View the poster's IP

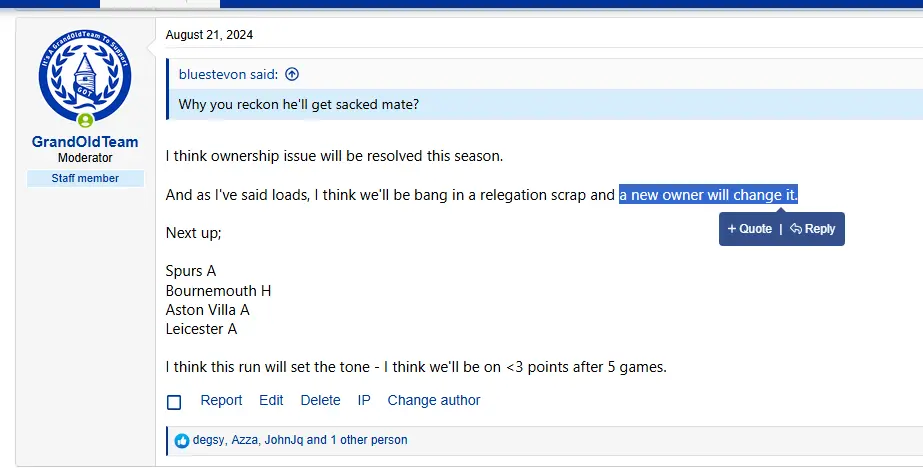pyautogui.click(x=364, y=400)
